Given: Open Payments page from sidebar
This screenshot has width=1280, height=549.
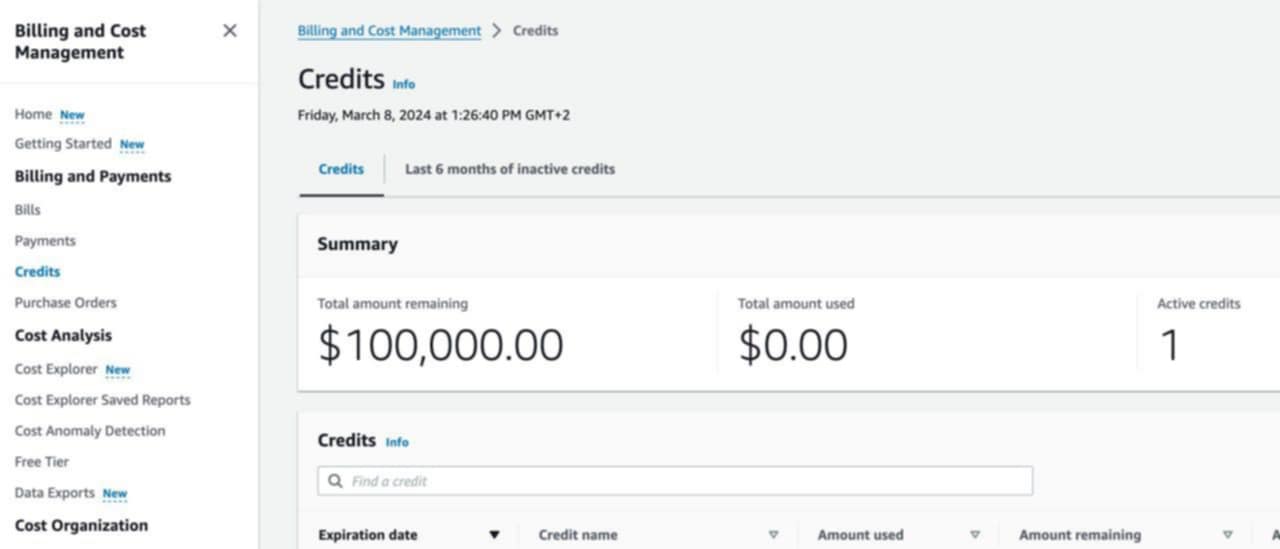Looking at the screenshot, I should (x=45, y=241).
